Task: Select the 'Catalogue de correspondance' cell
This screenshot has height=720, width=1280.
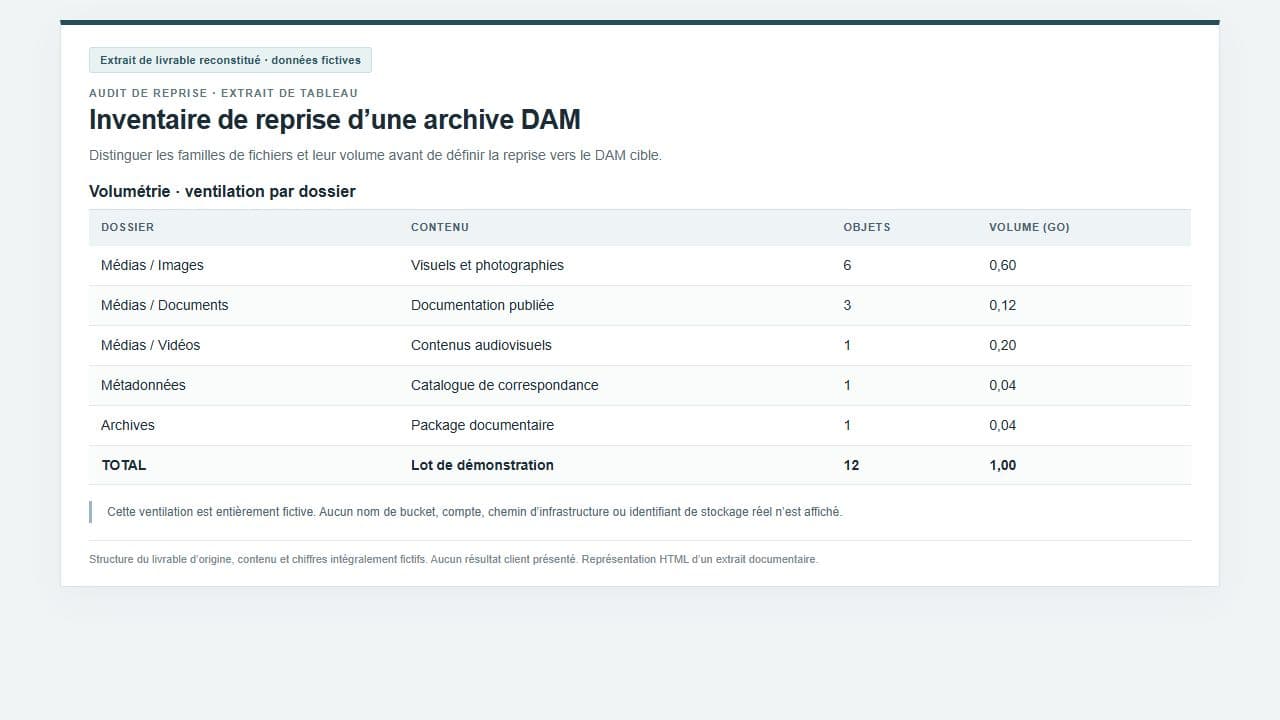Action: coord(505,385)
